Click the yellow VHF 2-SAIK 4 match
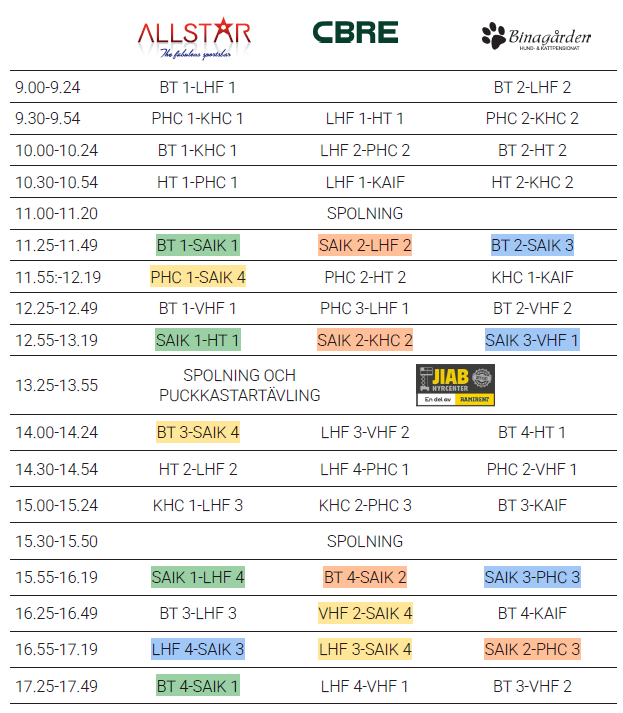Viewport: 623px width, 713px height. [365, 613]
